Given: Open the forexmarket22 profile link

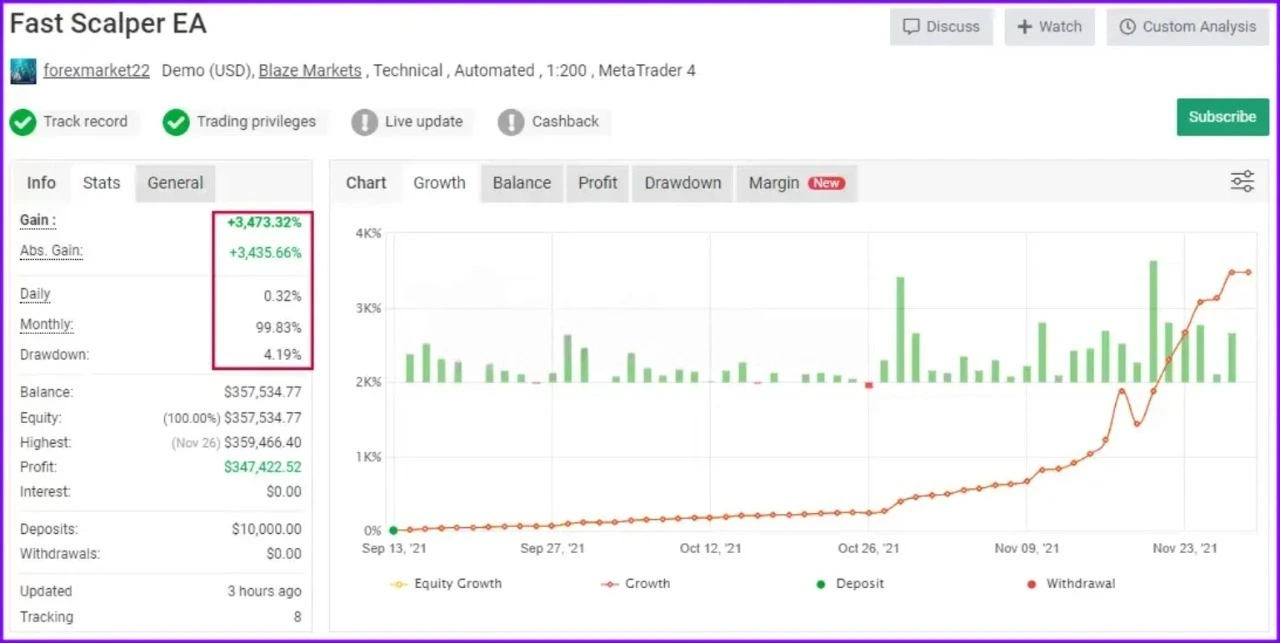Looking at the screenshot, I should 96,71.
